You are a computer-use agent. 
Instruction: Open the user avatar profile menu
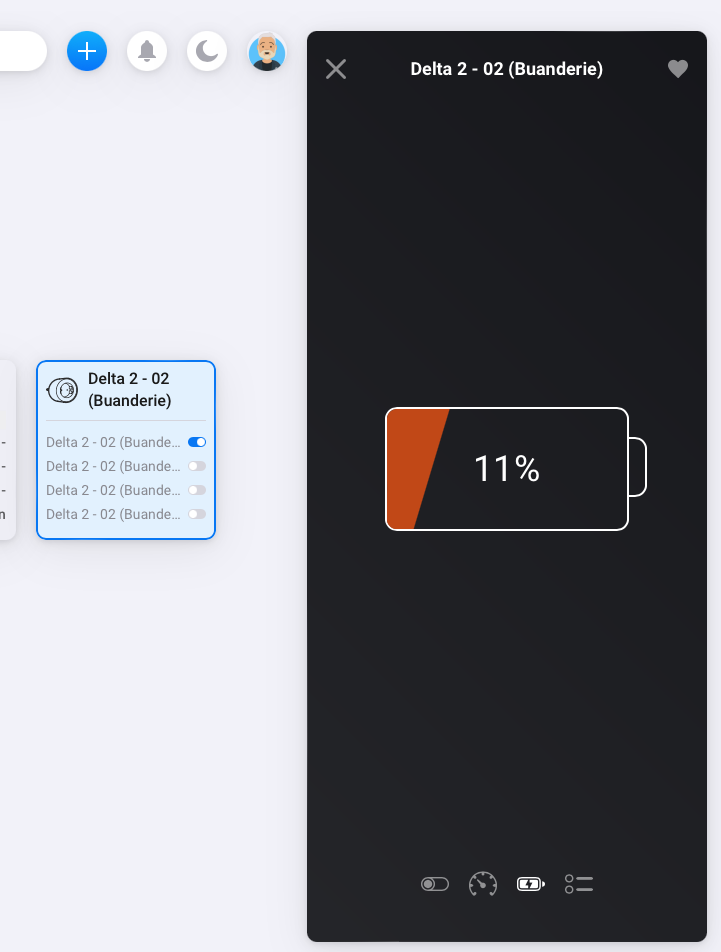pyautogui.click(x=267, y=51)
